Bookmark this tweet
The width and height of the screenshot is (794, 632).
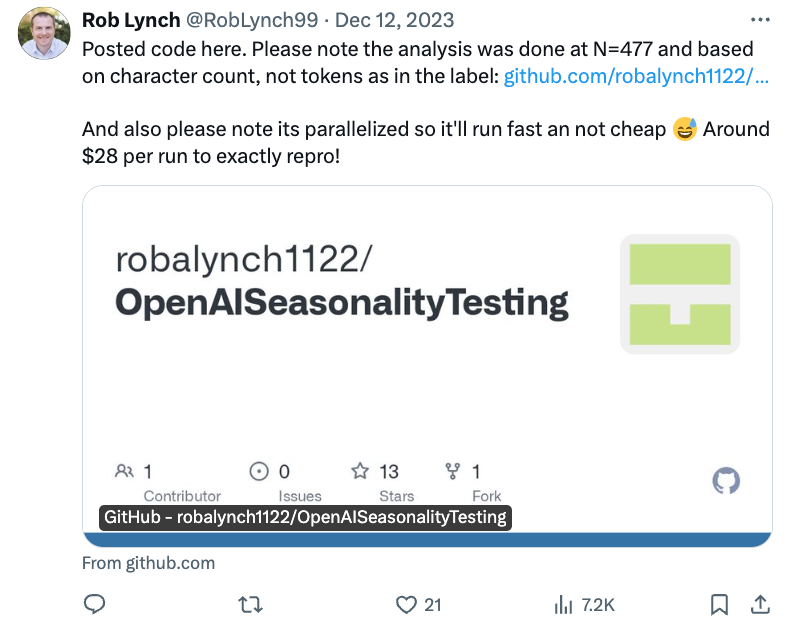719,604
